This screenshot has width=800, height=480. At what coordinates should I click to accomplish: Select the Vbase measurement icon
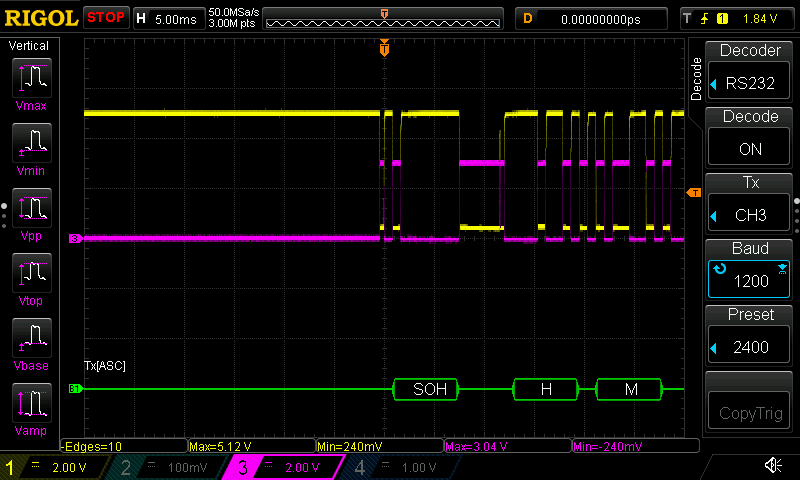(x=31, y=343)
